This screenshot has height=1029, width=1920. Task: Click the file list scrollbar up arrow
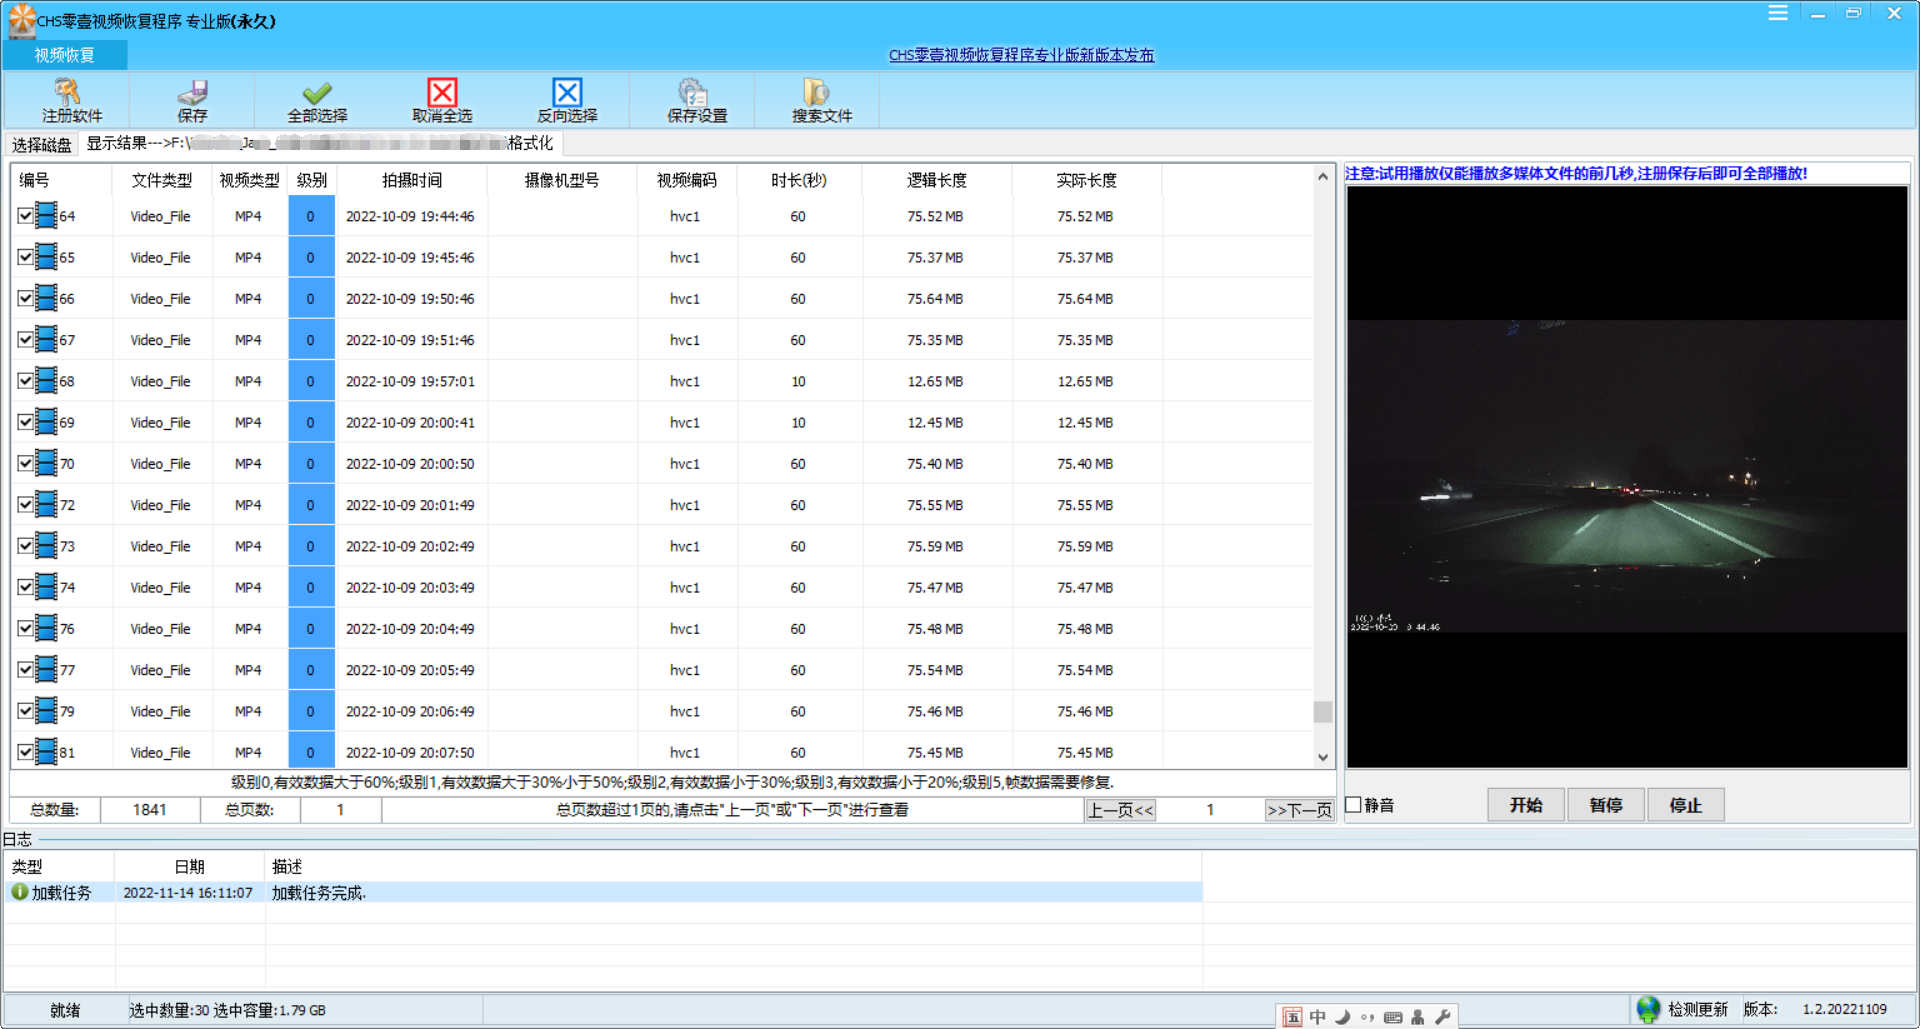coord(1323,176)
